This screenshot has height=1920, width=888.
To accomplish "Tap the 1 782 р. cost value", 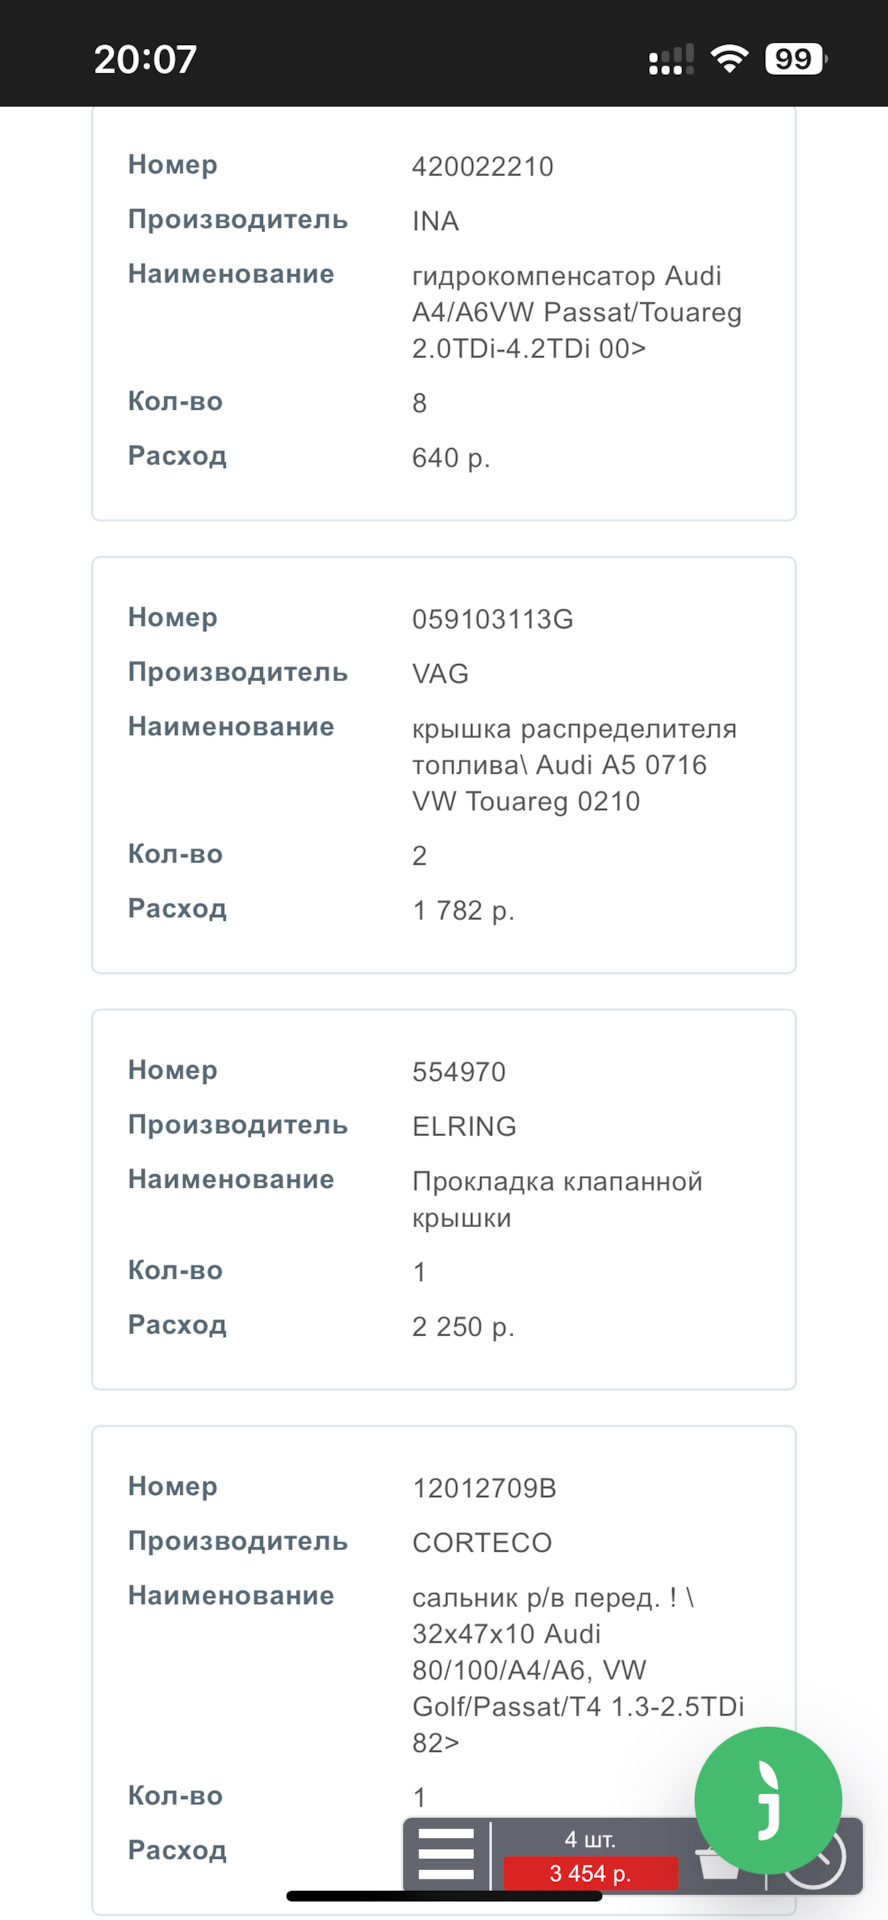I will point(463,910).
